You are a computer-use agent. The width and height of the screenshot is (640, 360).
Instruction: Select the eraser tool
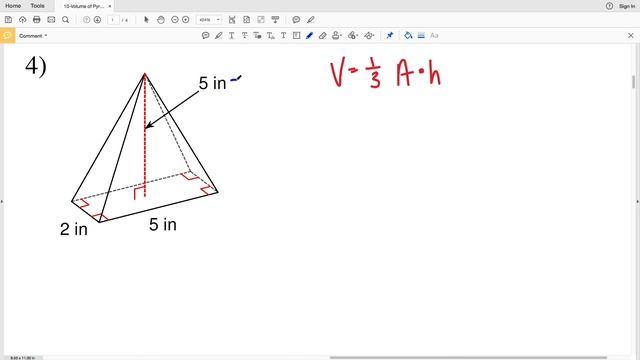[322, 36]
